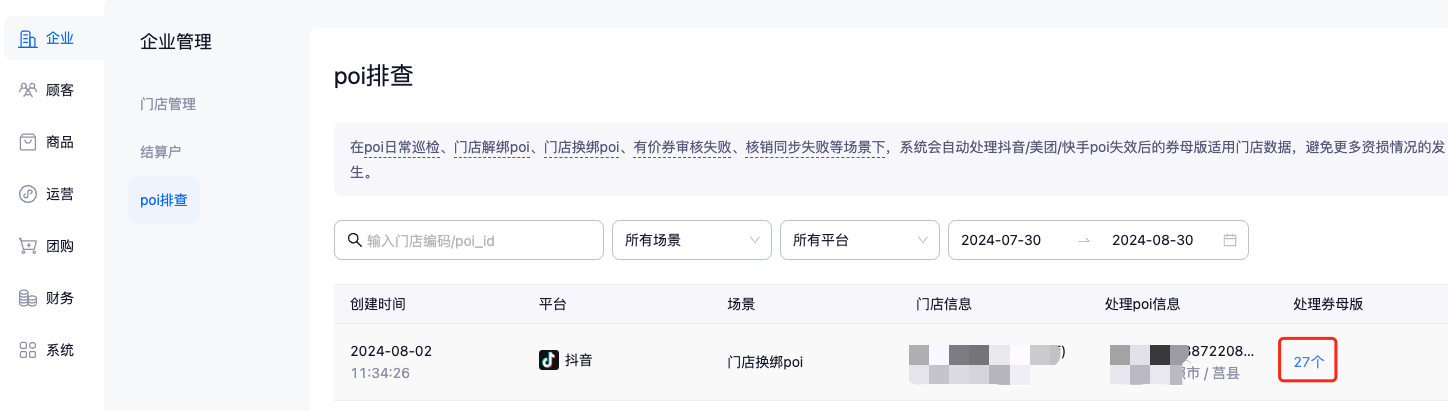Click the 企业 building icon in sidebar
Screen dimensions: 1448x411
[28, 39]
